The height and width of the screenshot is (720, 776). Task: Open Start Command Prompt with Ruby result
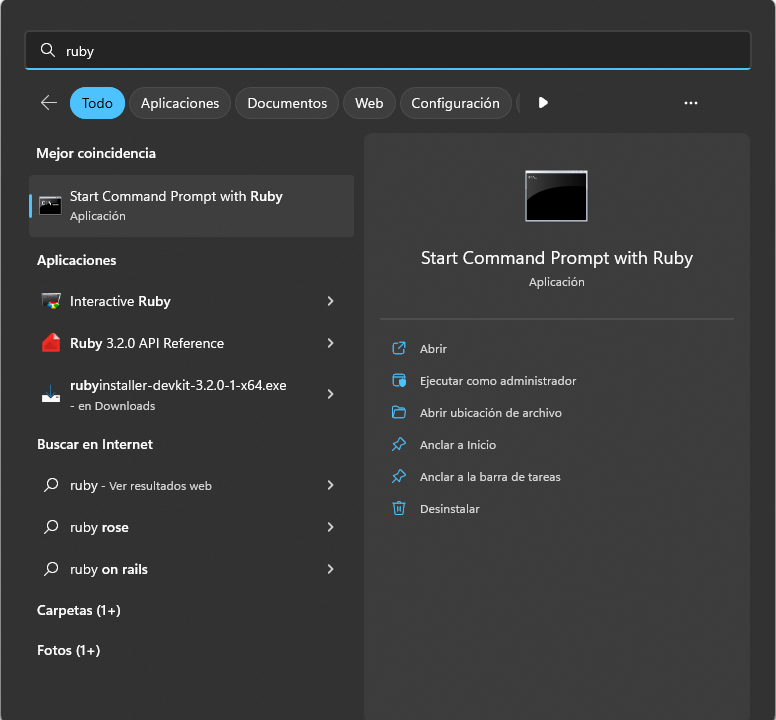click(192, 206)
